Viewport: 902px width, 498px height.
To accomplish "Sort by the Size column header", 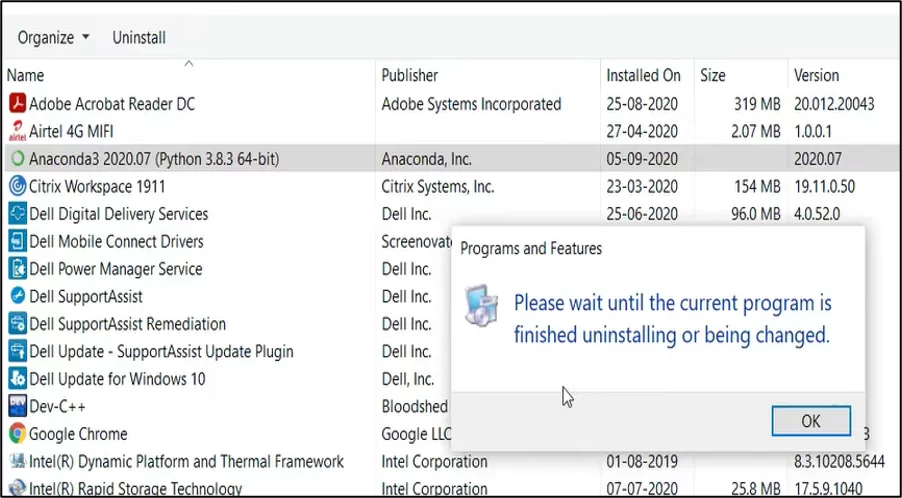I will point(713,75).
